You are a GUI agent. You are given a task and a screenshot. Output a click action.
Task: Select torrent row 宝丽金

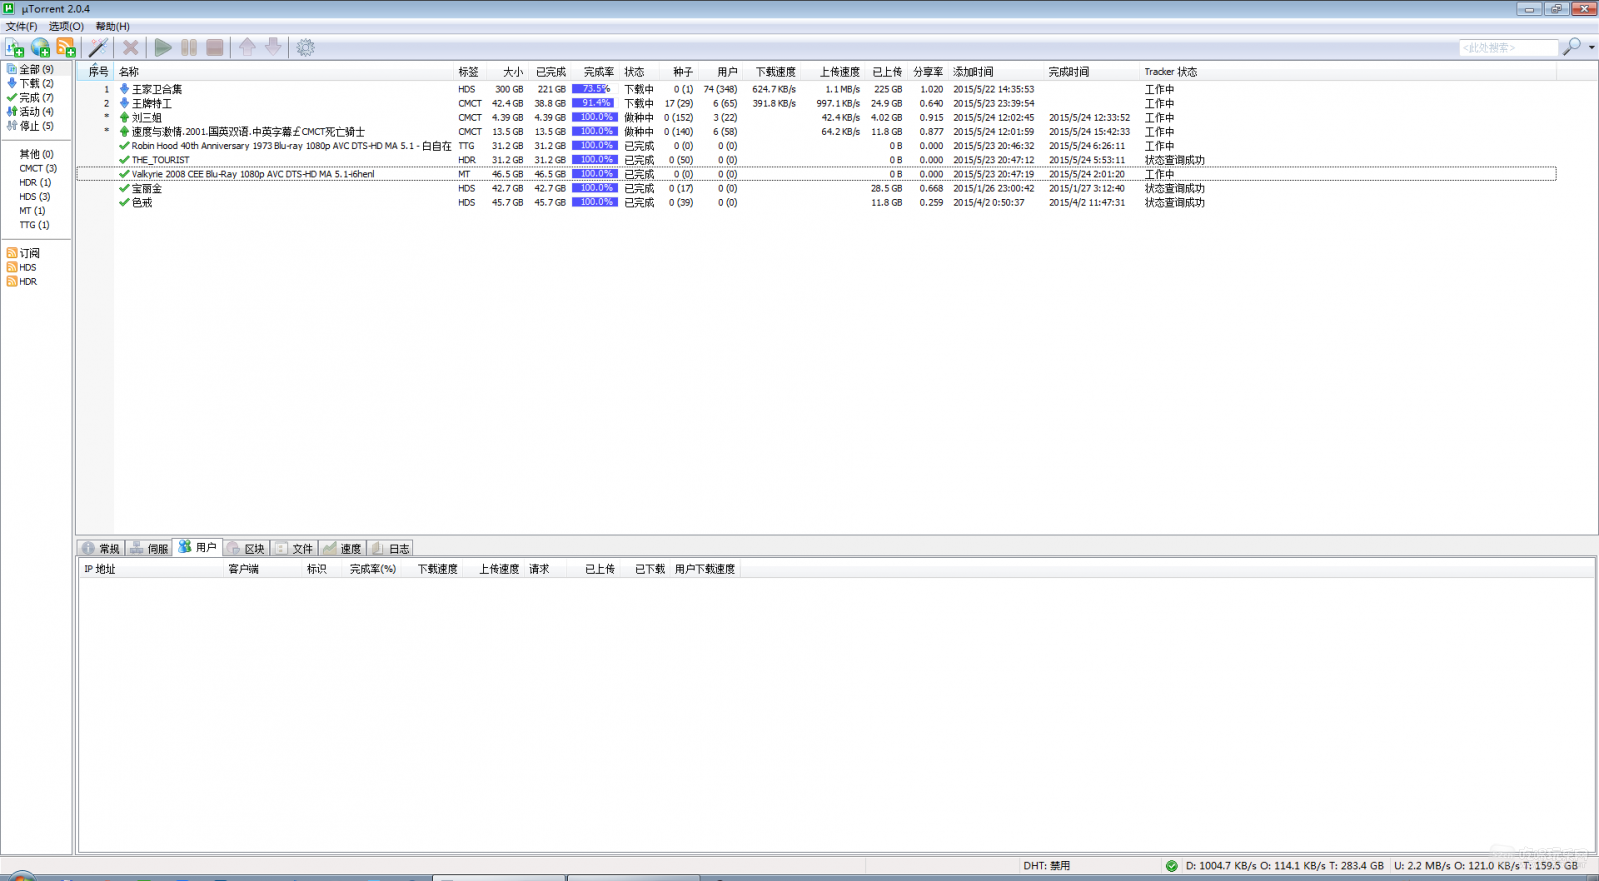816,188
